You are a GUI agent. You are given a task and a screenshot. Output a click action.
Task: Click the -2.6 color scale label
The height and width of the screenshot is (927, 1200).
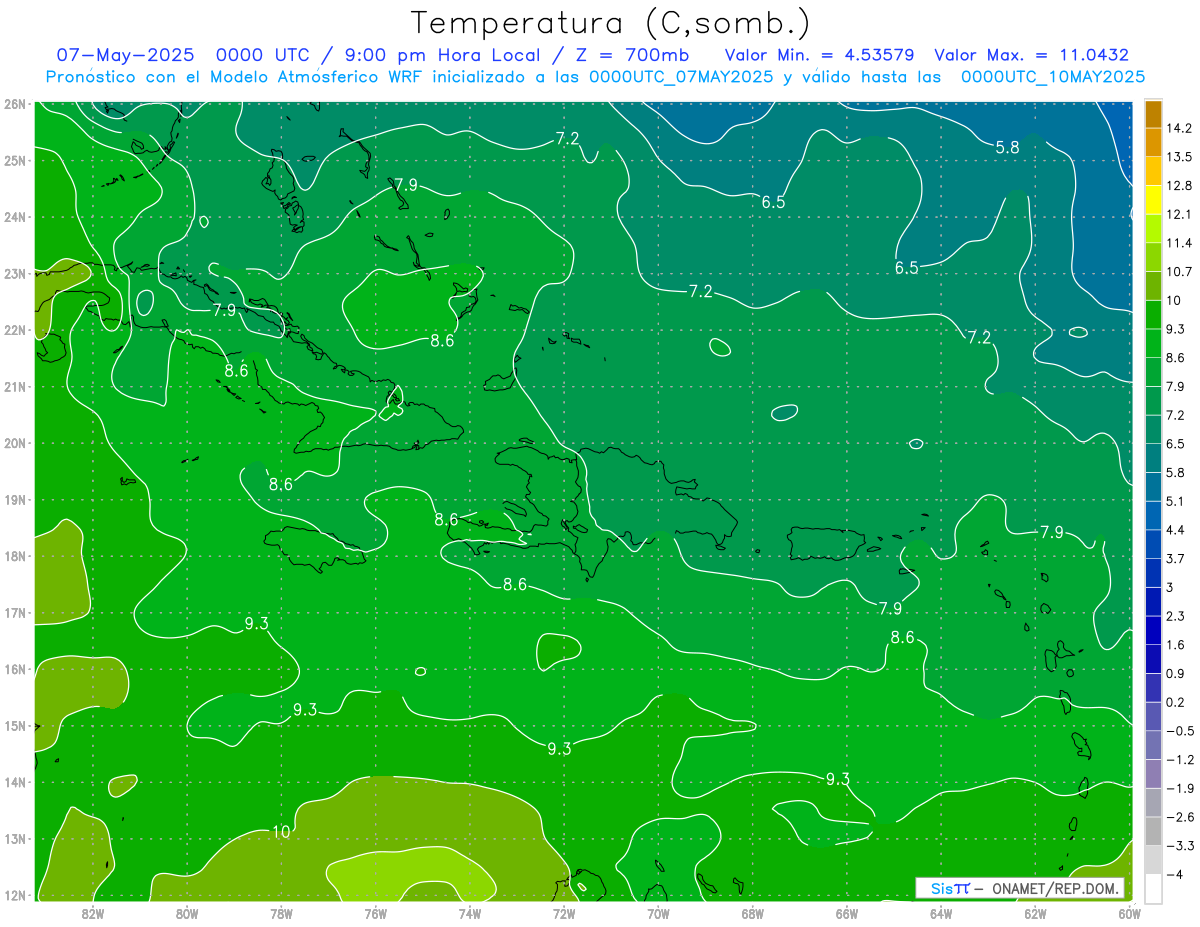(x=1180, y=817)
